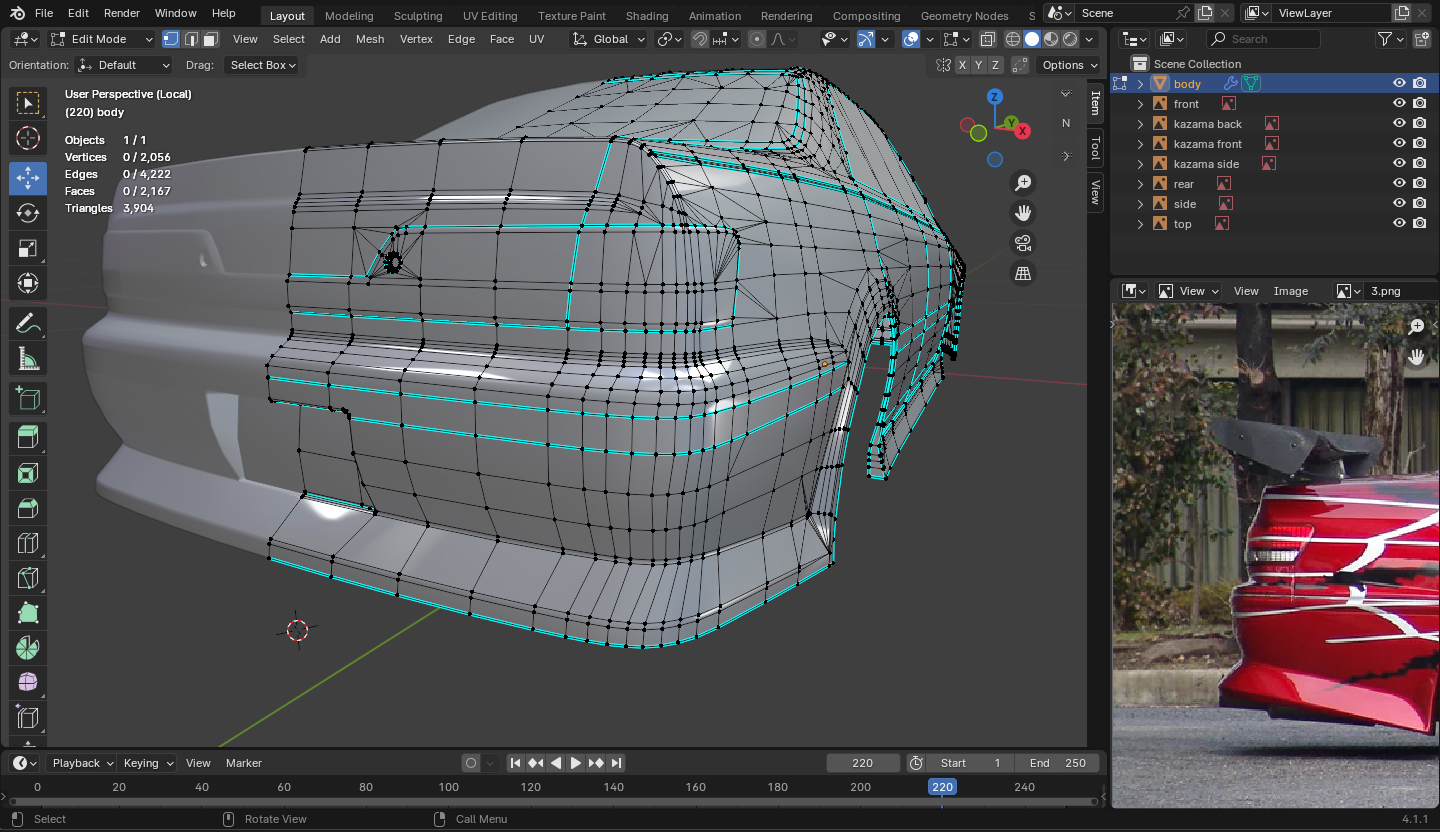Open the Edit Mode dropdown
Image resolution: width=1440 pixels, height=832 pixels.
[102, 39]
